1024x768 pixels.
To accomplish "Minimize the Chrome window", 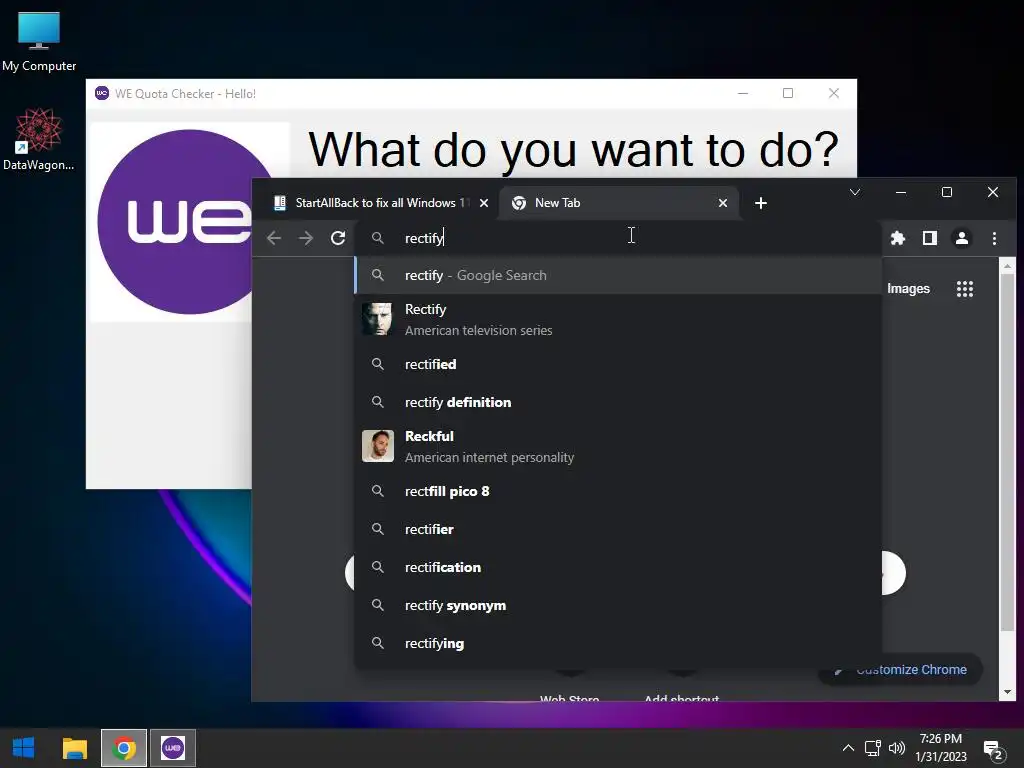I will point(901,192).
